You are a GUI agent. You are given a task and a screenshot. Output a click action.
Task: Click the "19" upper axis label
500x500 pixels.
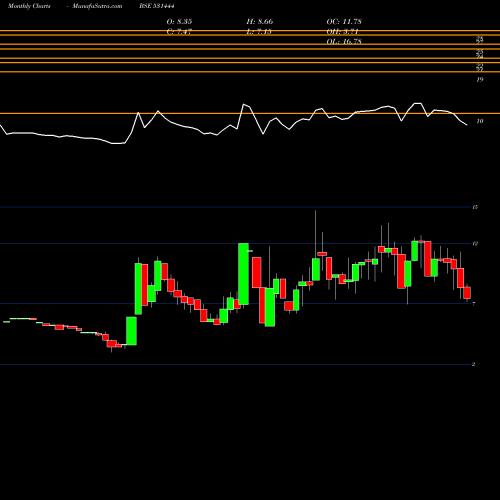480,79
